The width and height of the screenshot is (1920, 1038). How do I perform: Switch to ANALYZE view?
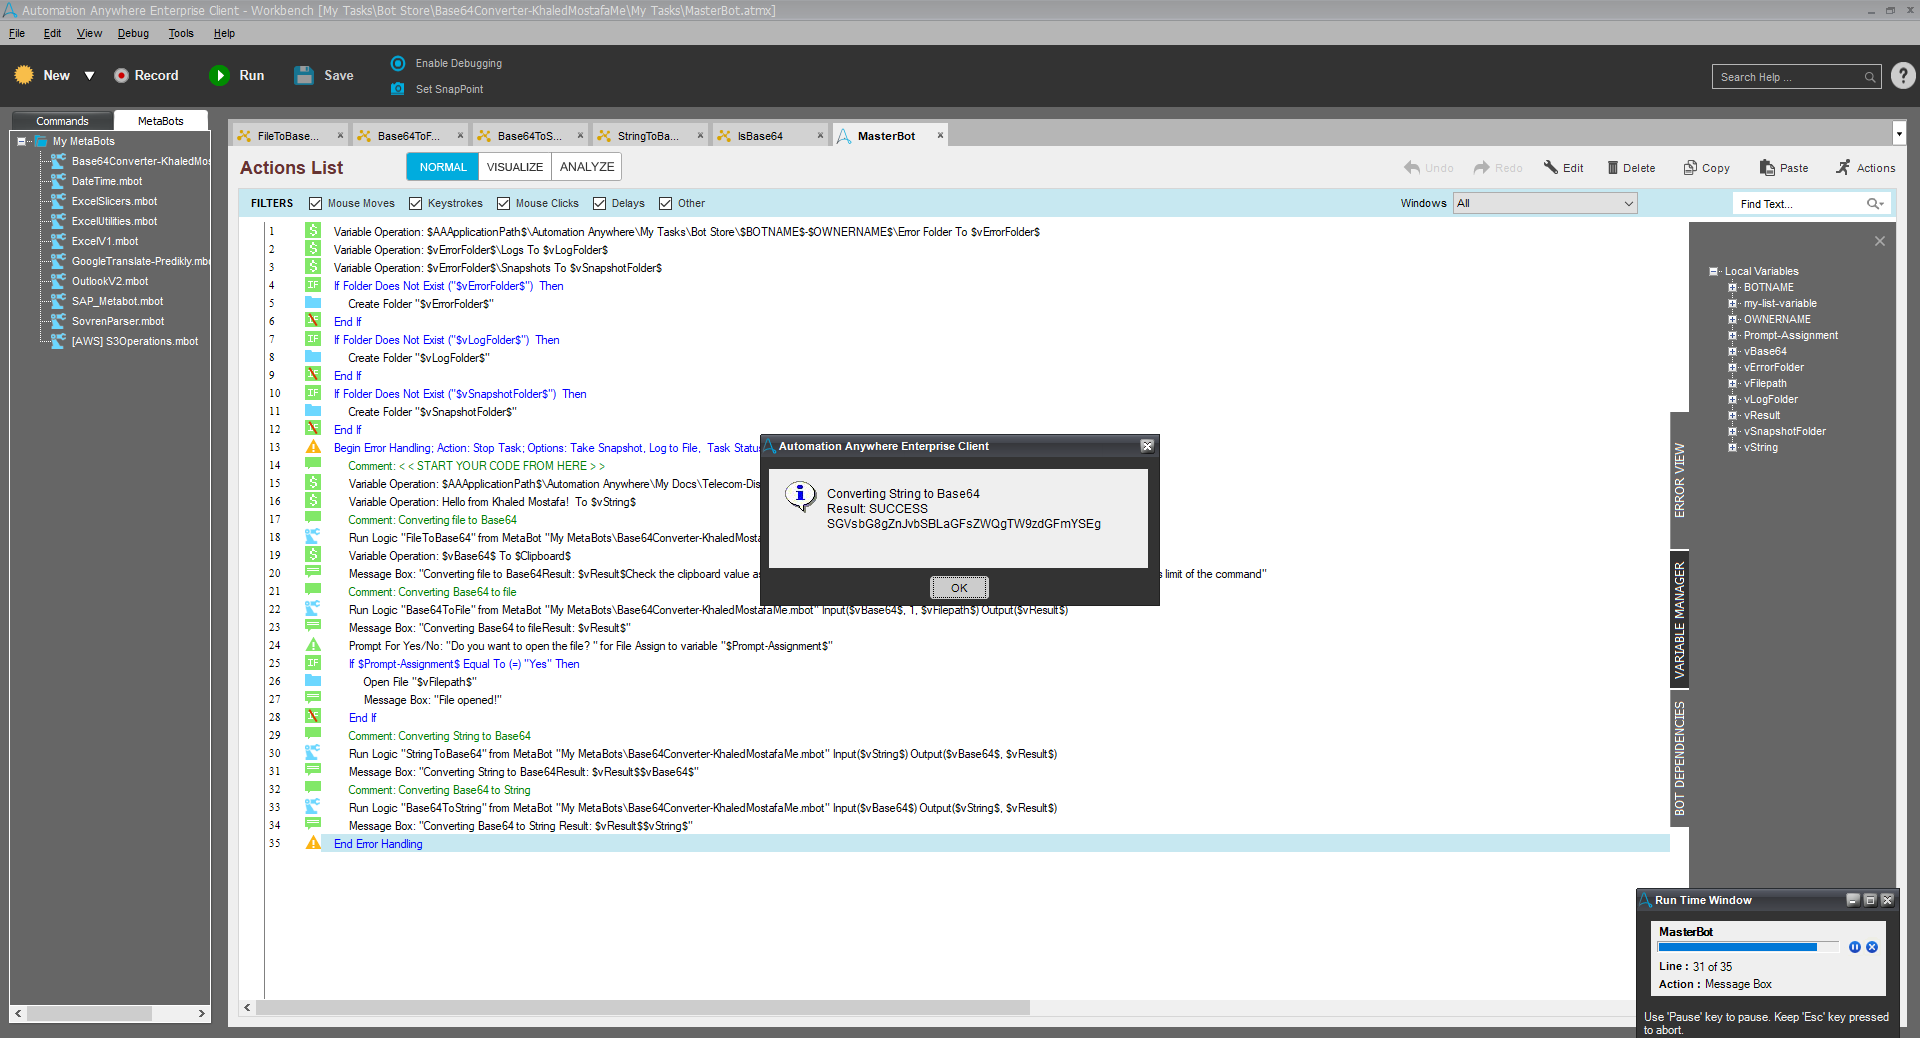tap(587, 167)
